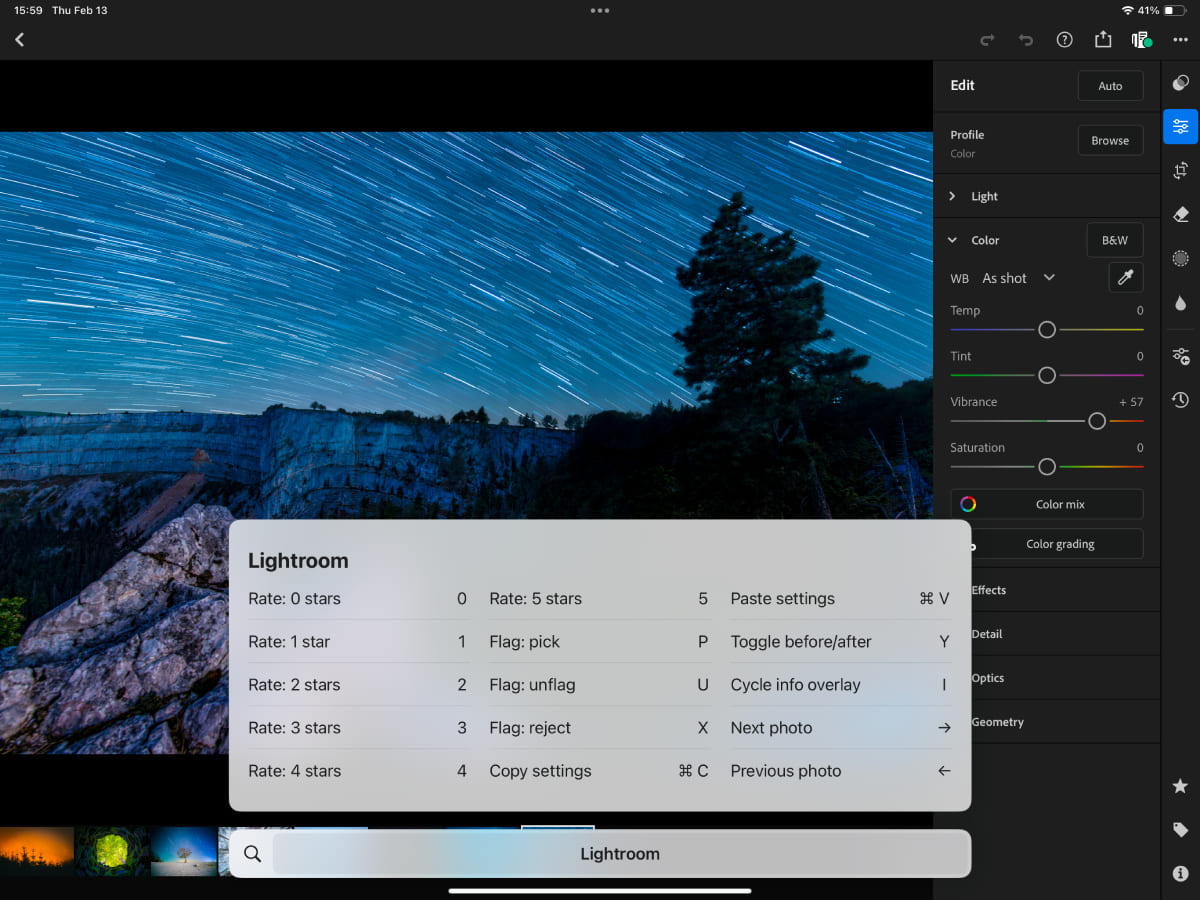
Task: Click the search magnifier icon
Action: (x=252, y=854)
